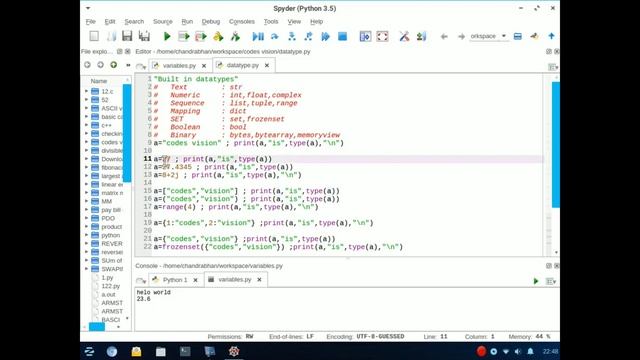Open PYTHONPATH manager icon
The height and width of the screenshot is (360, 640).
421,36
